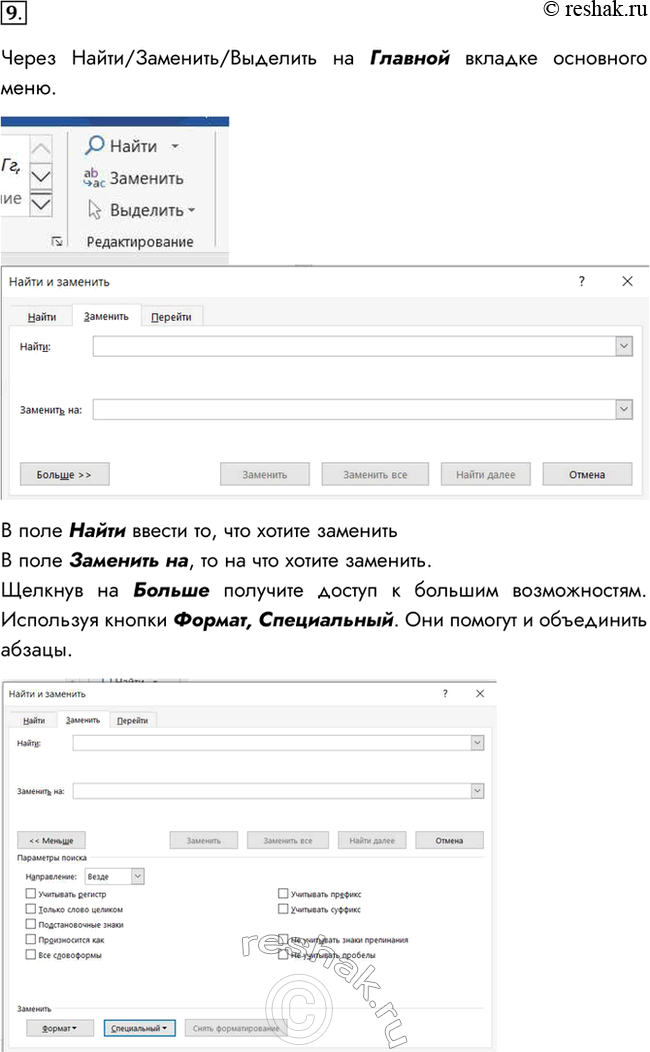
Task: Expand the styles gallery with the More arrow
Action: [x=41, y=203]
